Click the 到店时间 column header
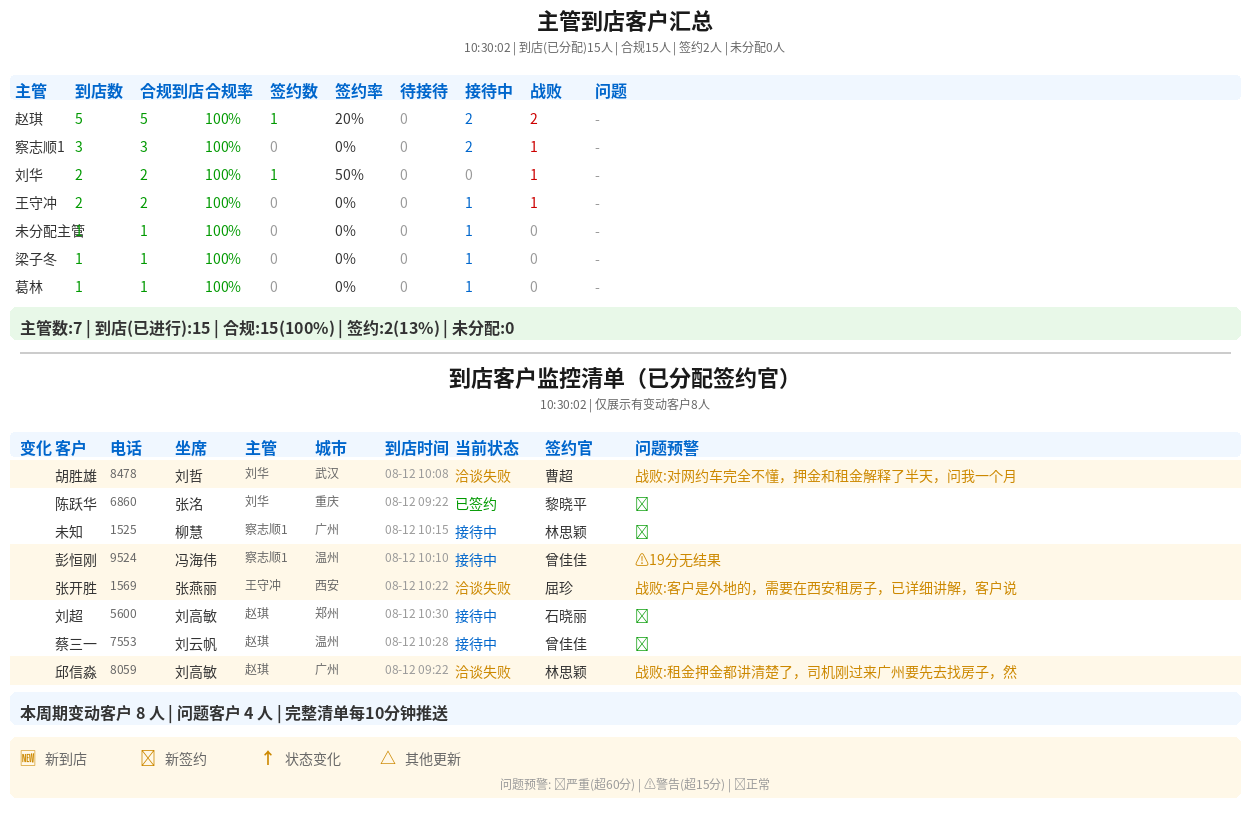 [417, 449]
